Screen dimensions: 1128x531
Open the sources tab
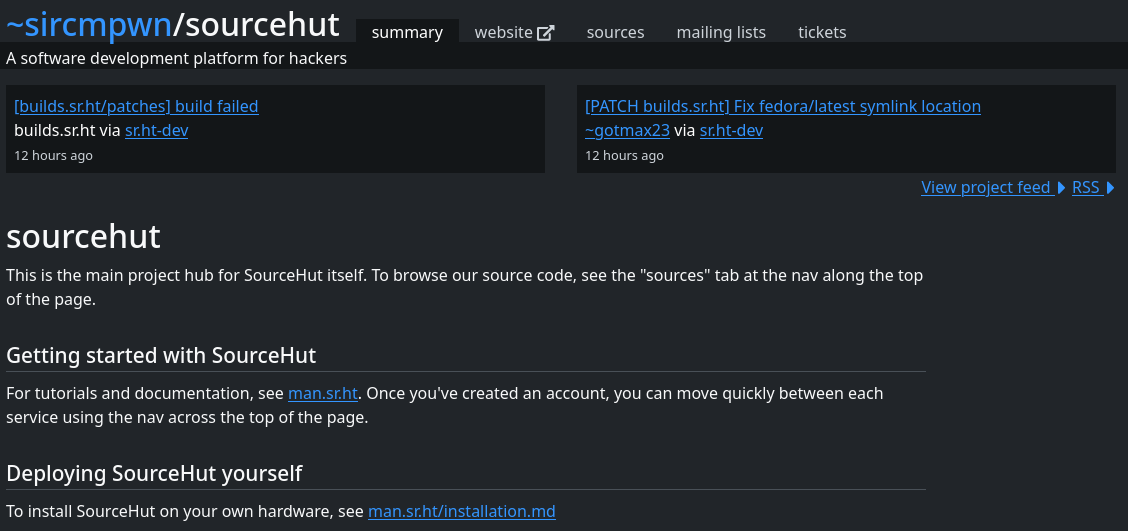pyautogui.click(x=615, y=32)
